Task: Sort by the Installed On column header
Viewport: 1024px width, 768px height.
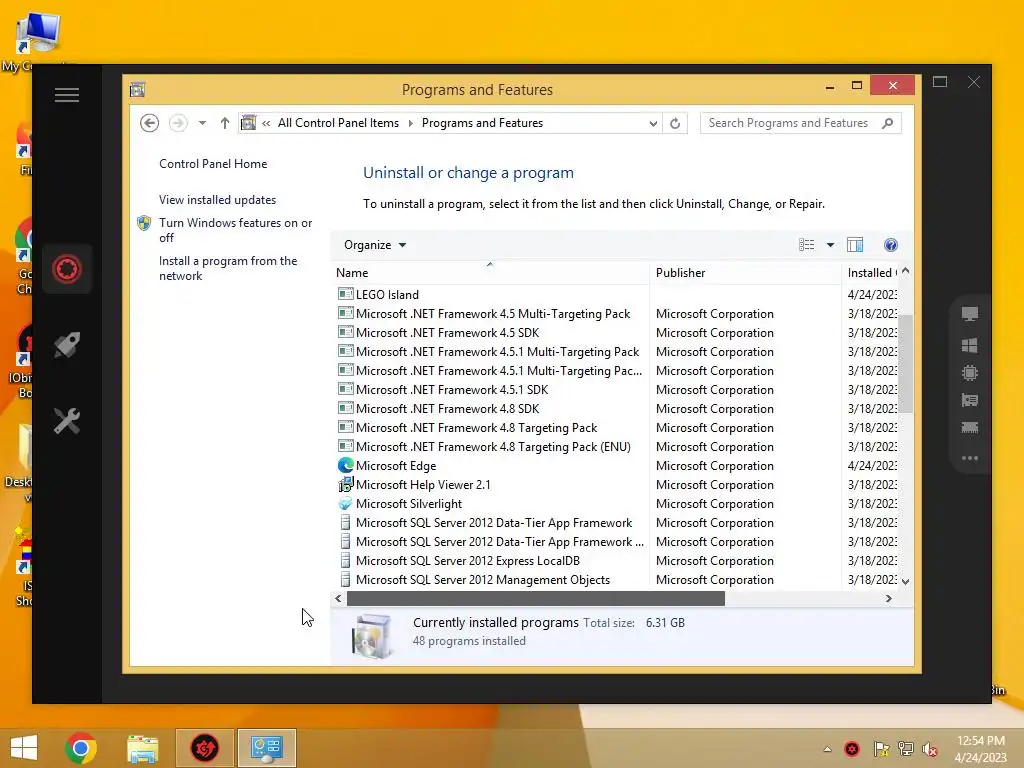Action: point(871,272)
